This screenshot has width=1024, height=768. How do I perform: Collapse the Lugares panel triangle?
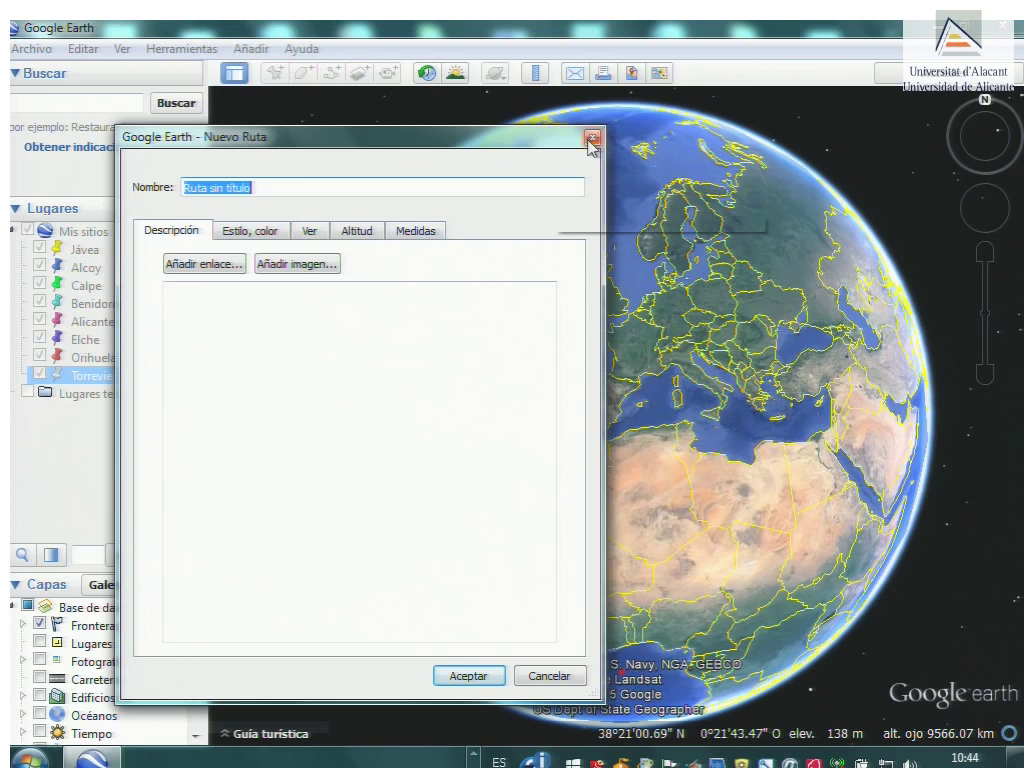pos(16,208)
